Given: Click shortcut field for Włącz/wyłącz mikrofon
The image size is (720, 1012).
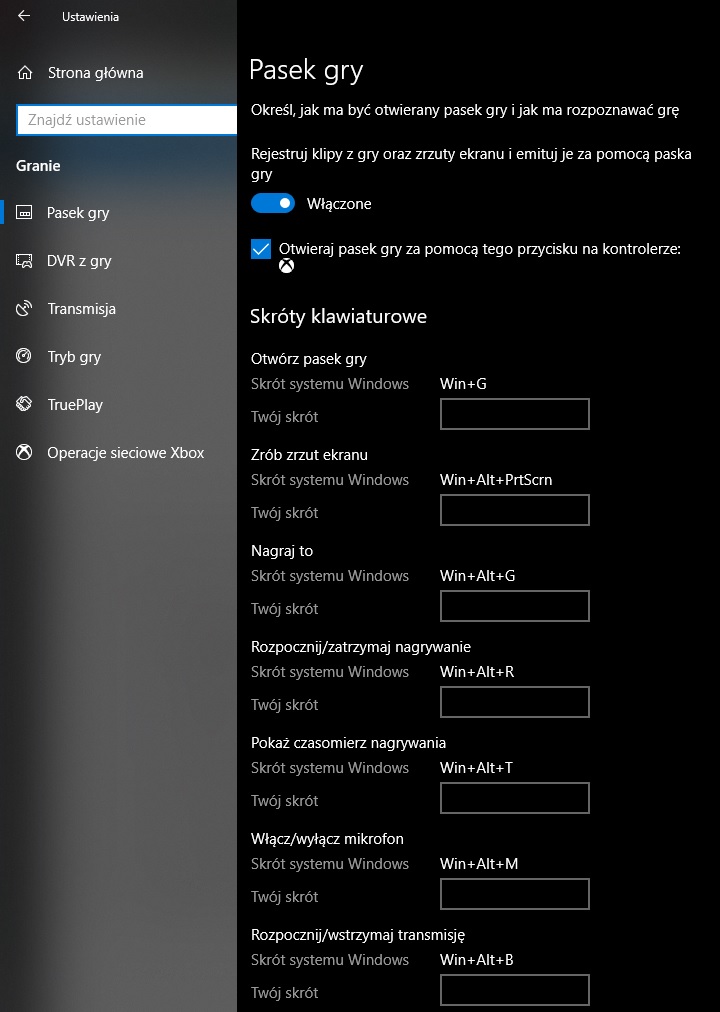Looking at the screenshot, I should point(514,894).
